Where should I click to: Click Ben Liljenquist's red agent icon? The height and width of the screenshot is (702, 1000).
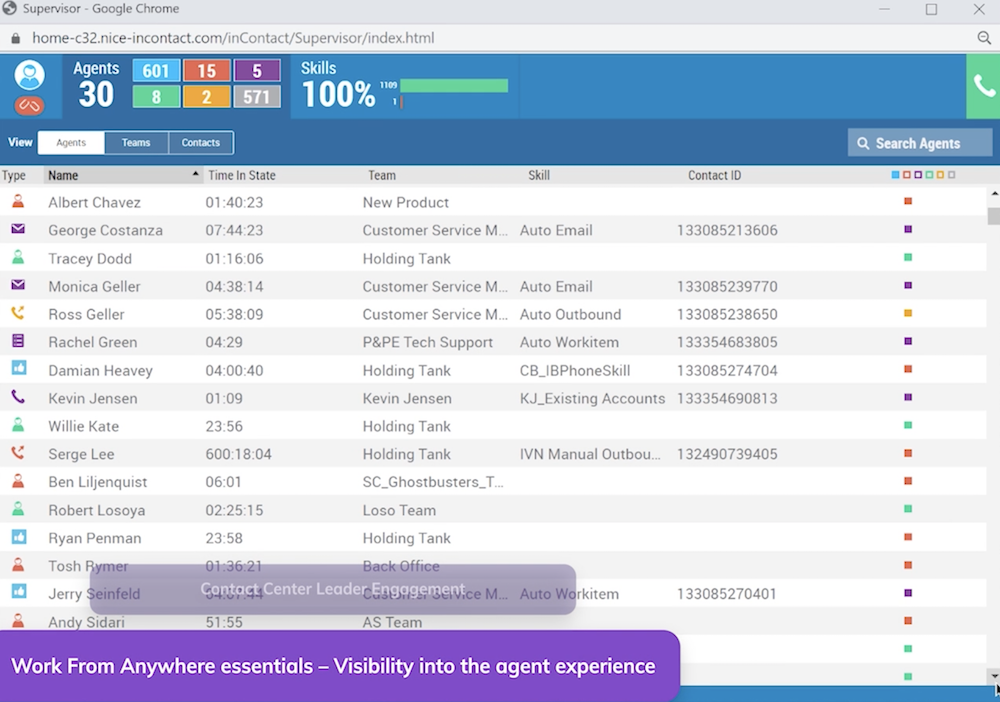click(x=18, y=481)
